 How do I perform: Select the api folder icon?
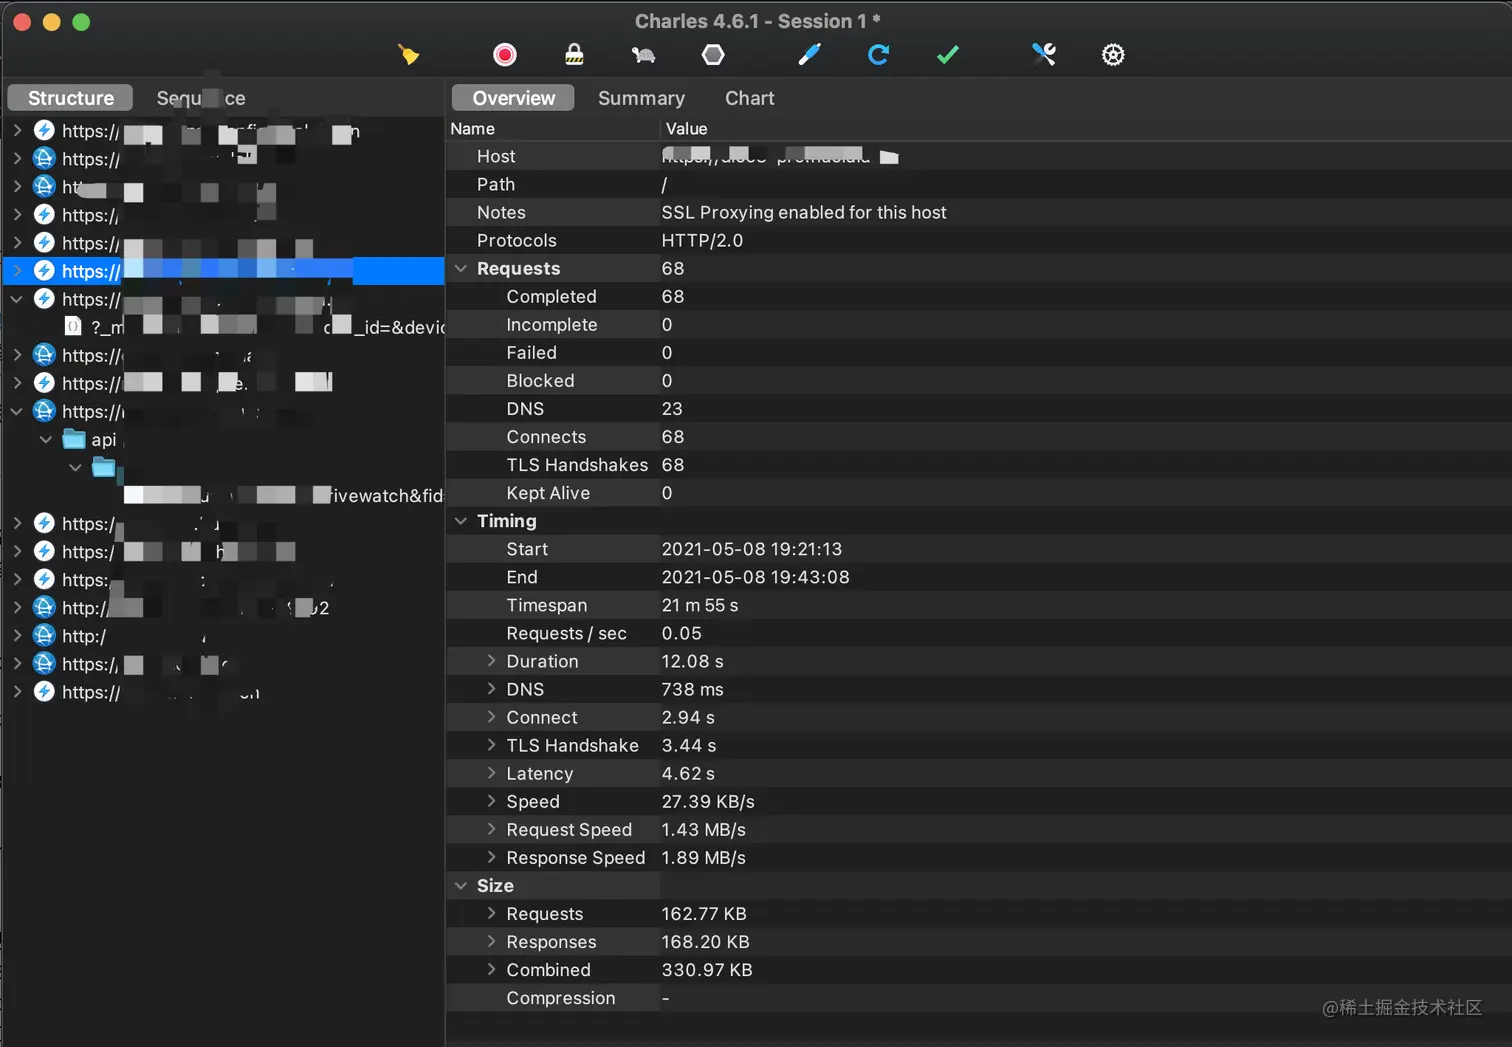click(74, 439)
